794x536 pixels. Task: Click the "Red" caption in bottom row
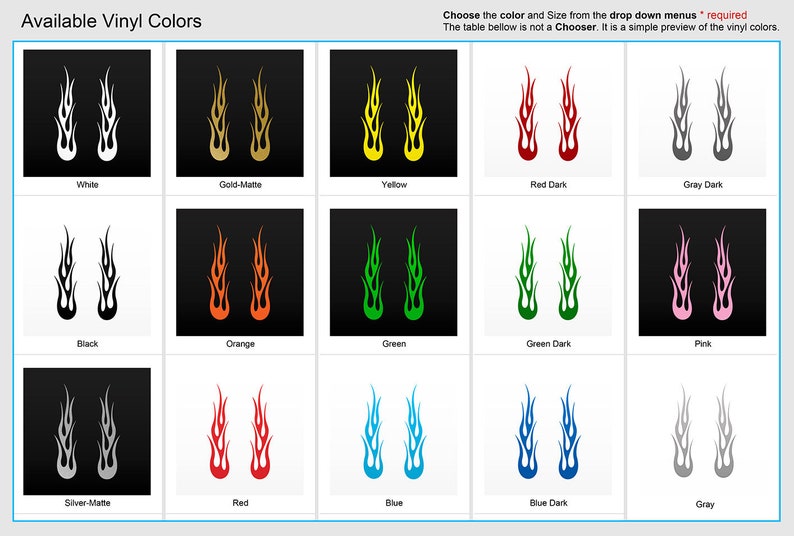point(241,503)
